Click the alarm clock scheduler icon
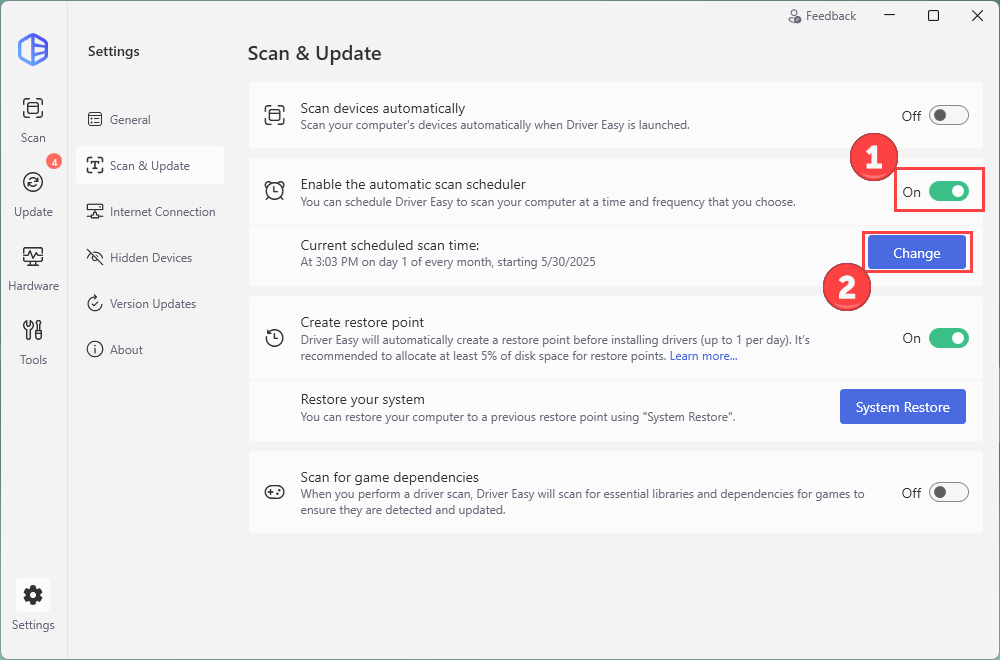The width and height of the screenshot is (1000, 660). [x=274, y=192]
